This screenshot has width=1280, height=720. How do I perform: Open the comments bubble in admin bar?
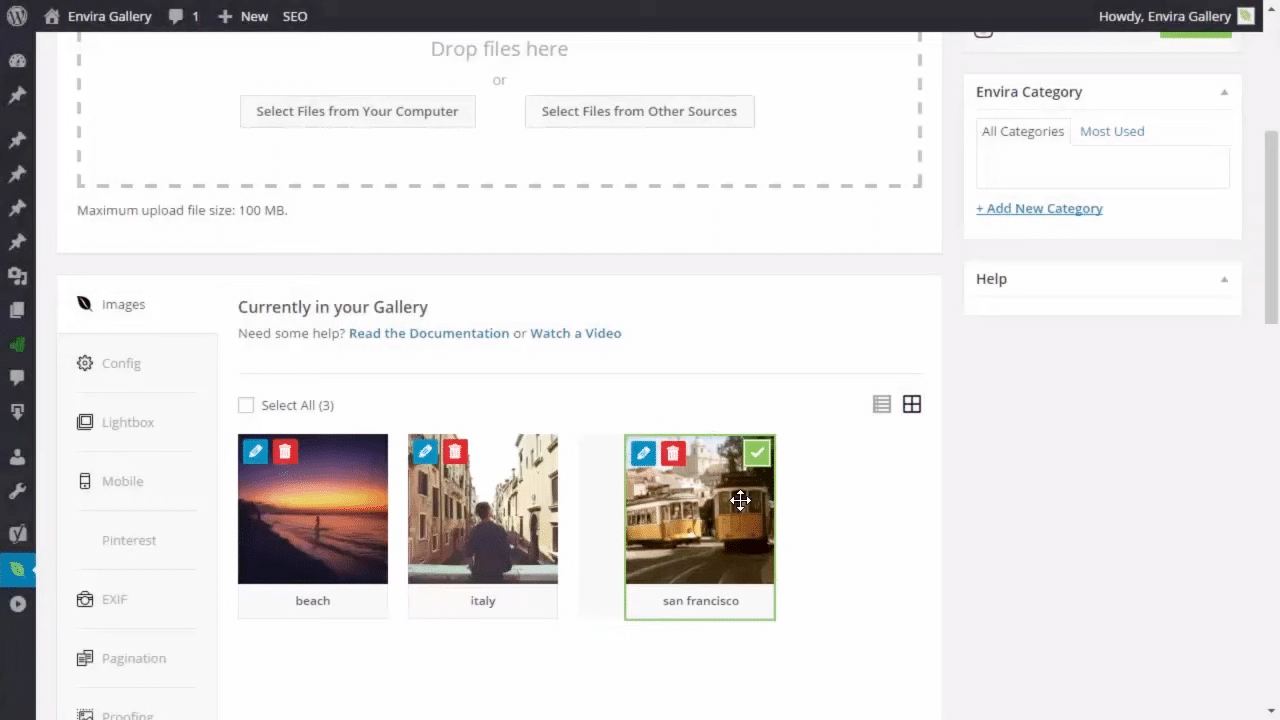184,16
